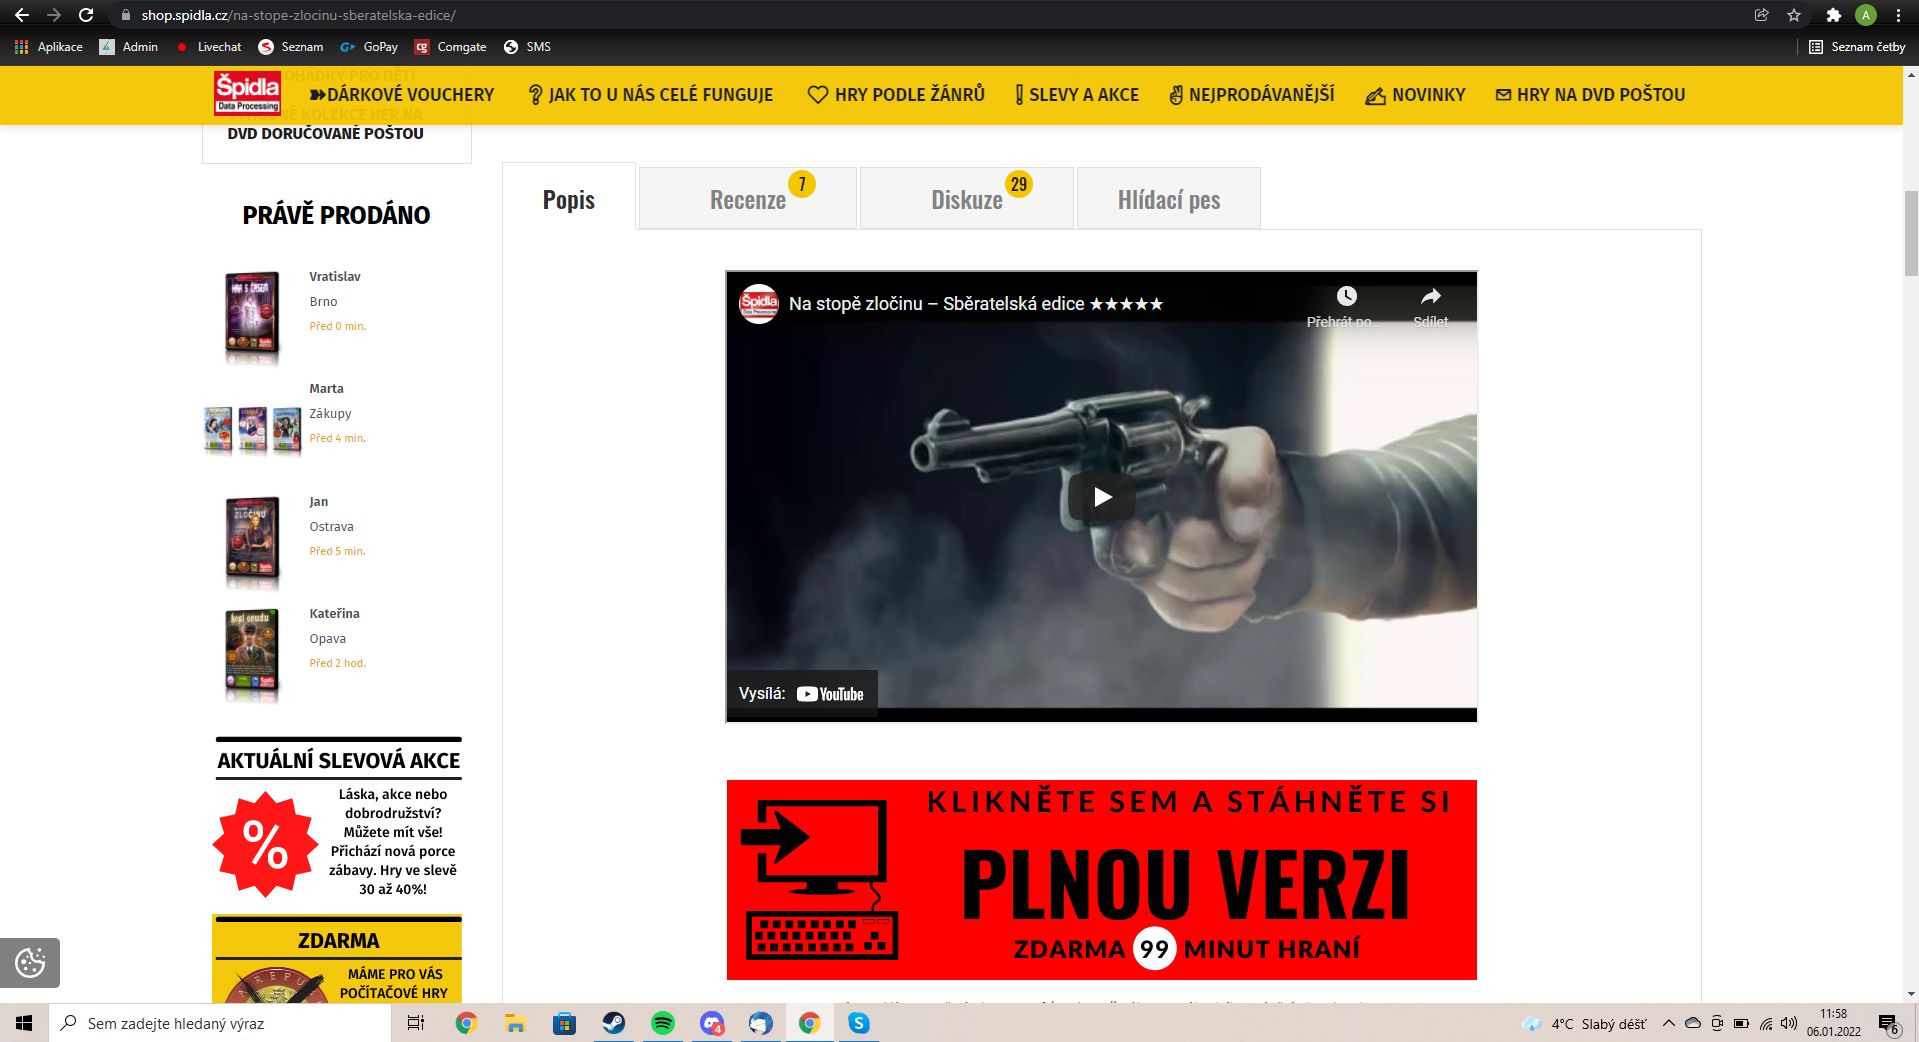Open Hry podle žánrů menu
1919x1042 pixels.
click(896, 95)
